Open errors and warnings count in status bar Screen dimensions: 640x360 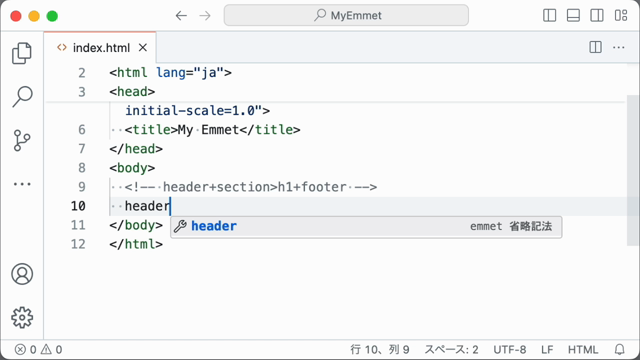[x=38, y=349]
